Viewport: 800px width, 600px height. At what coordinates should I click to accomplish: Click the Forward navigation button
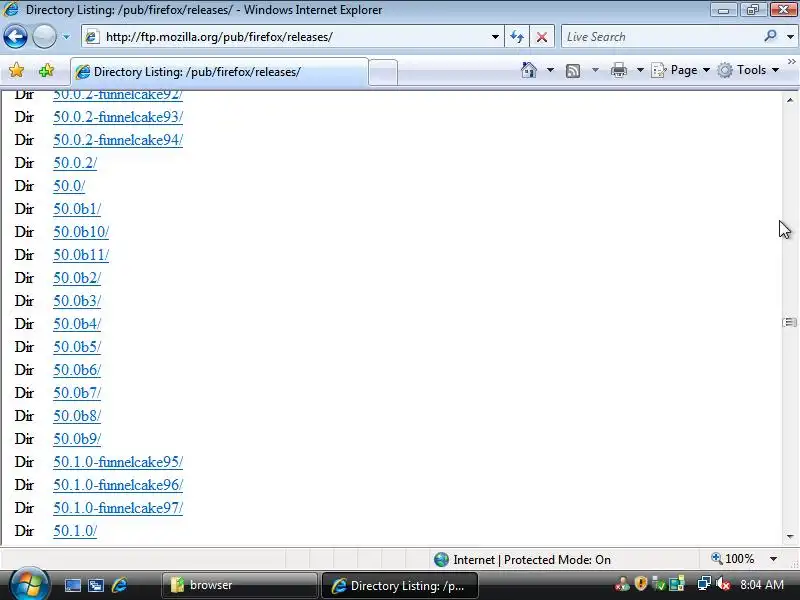click(44, 37)
